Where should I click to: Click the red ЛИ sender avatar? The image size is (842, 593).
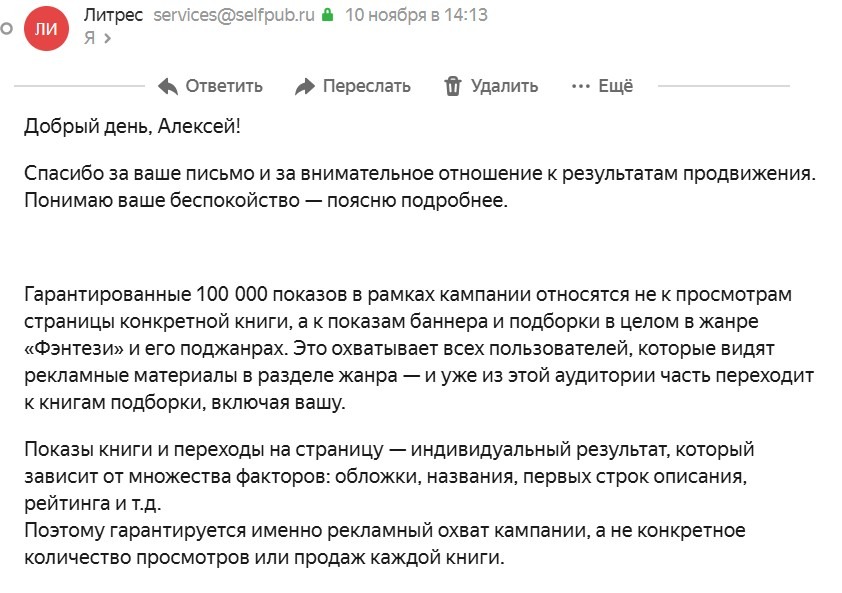click(46, 27)
